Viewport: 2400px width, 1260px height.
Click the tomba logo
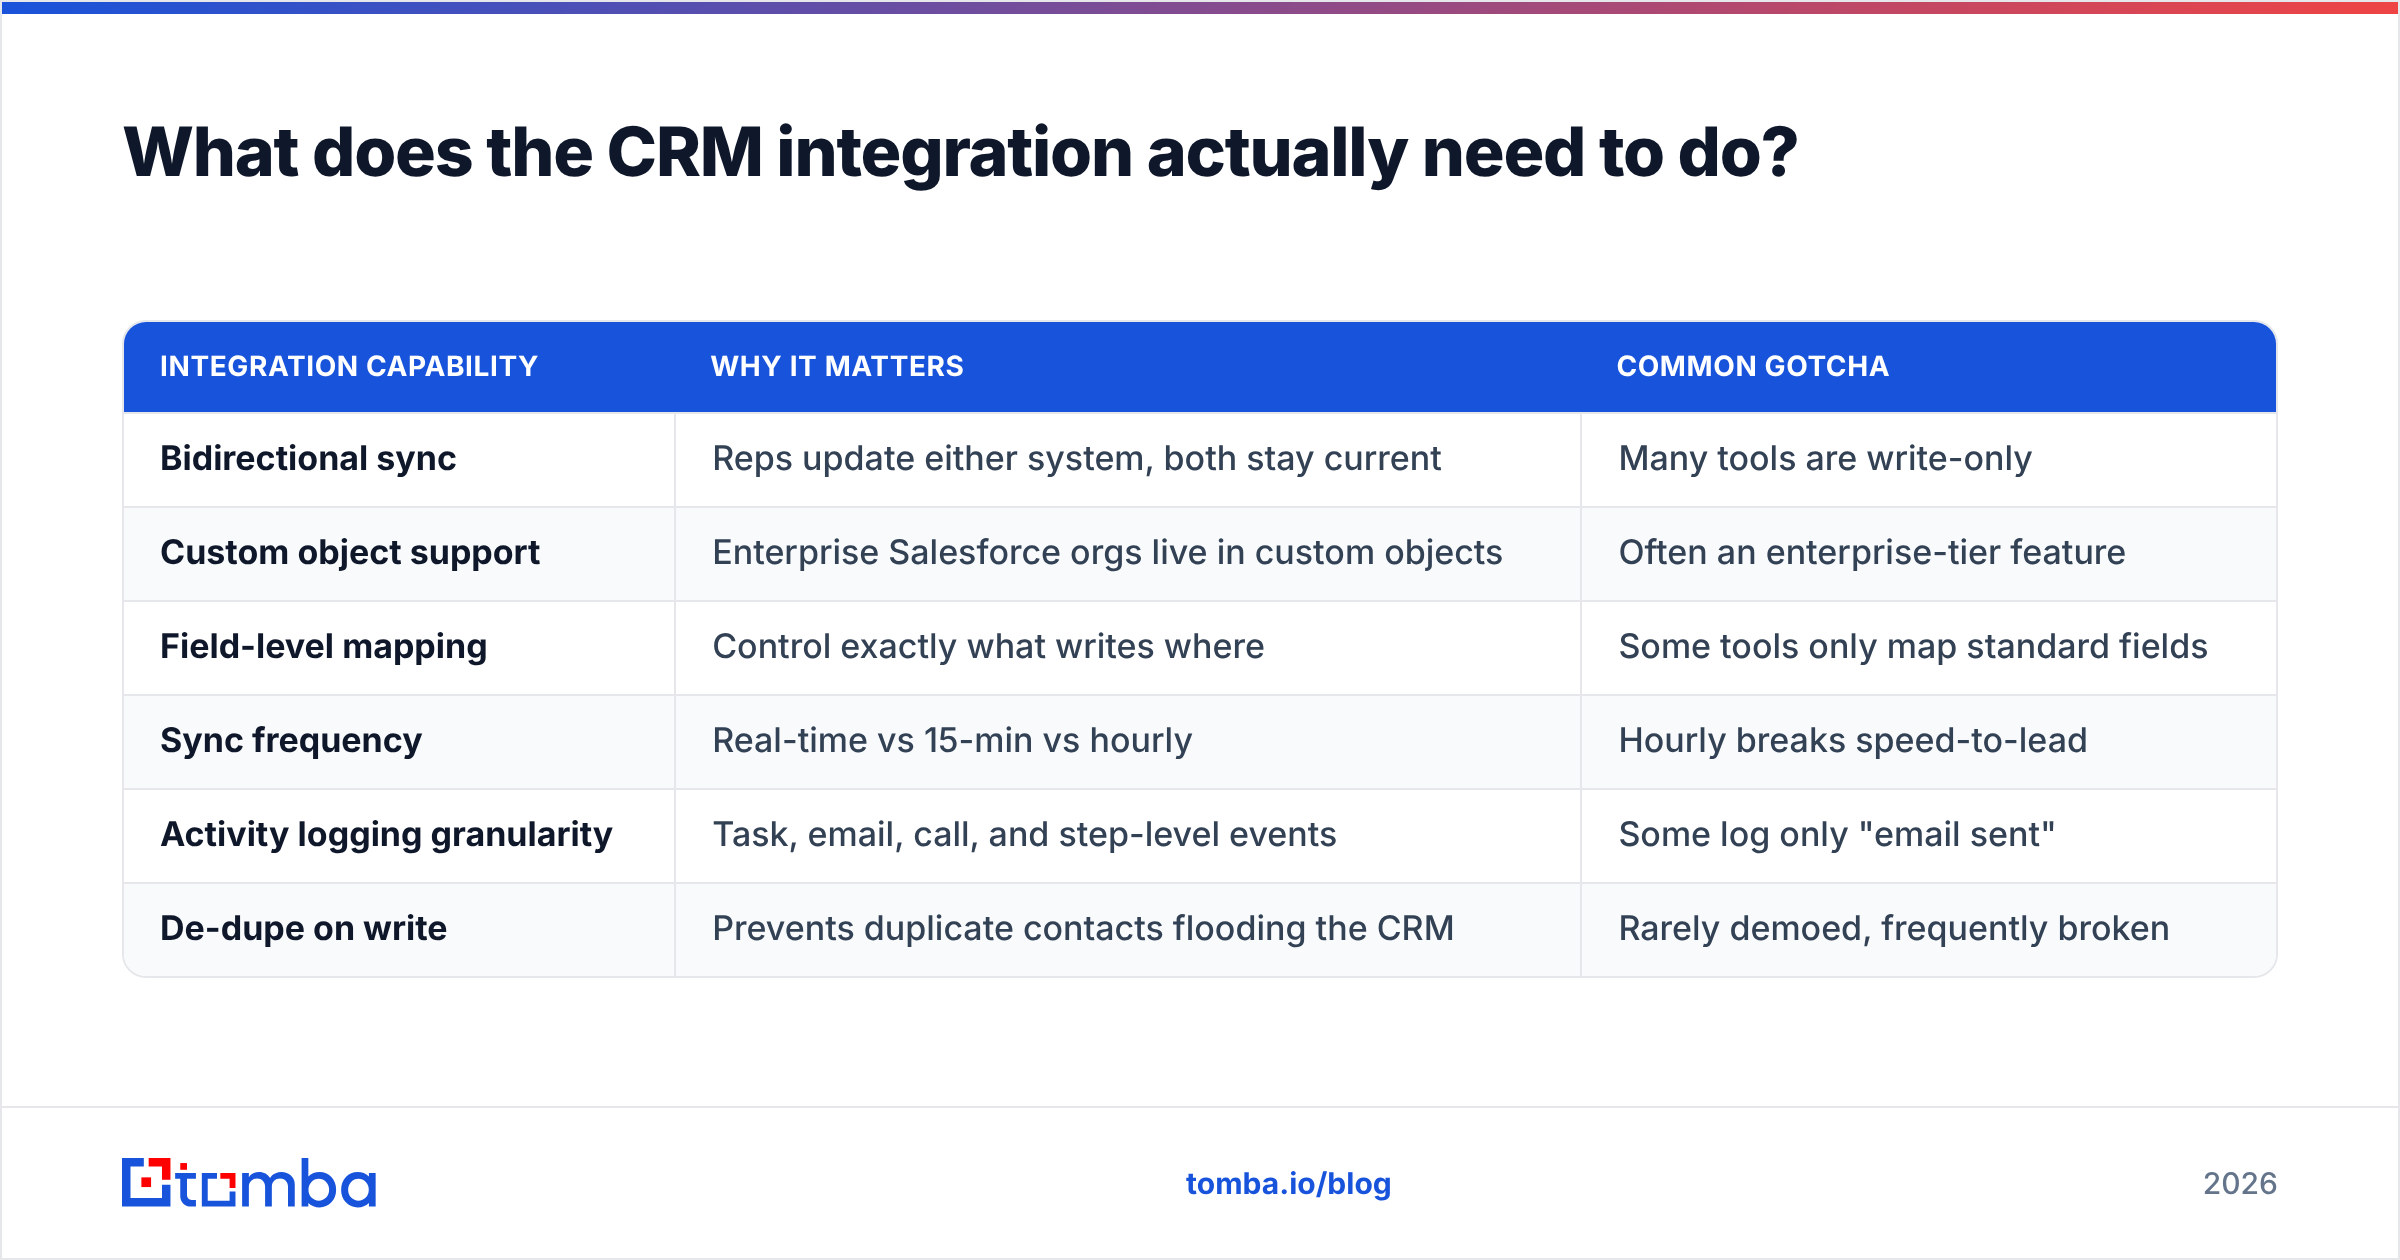click(x=249, y=1183)
